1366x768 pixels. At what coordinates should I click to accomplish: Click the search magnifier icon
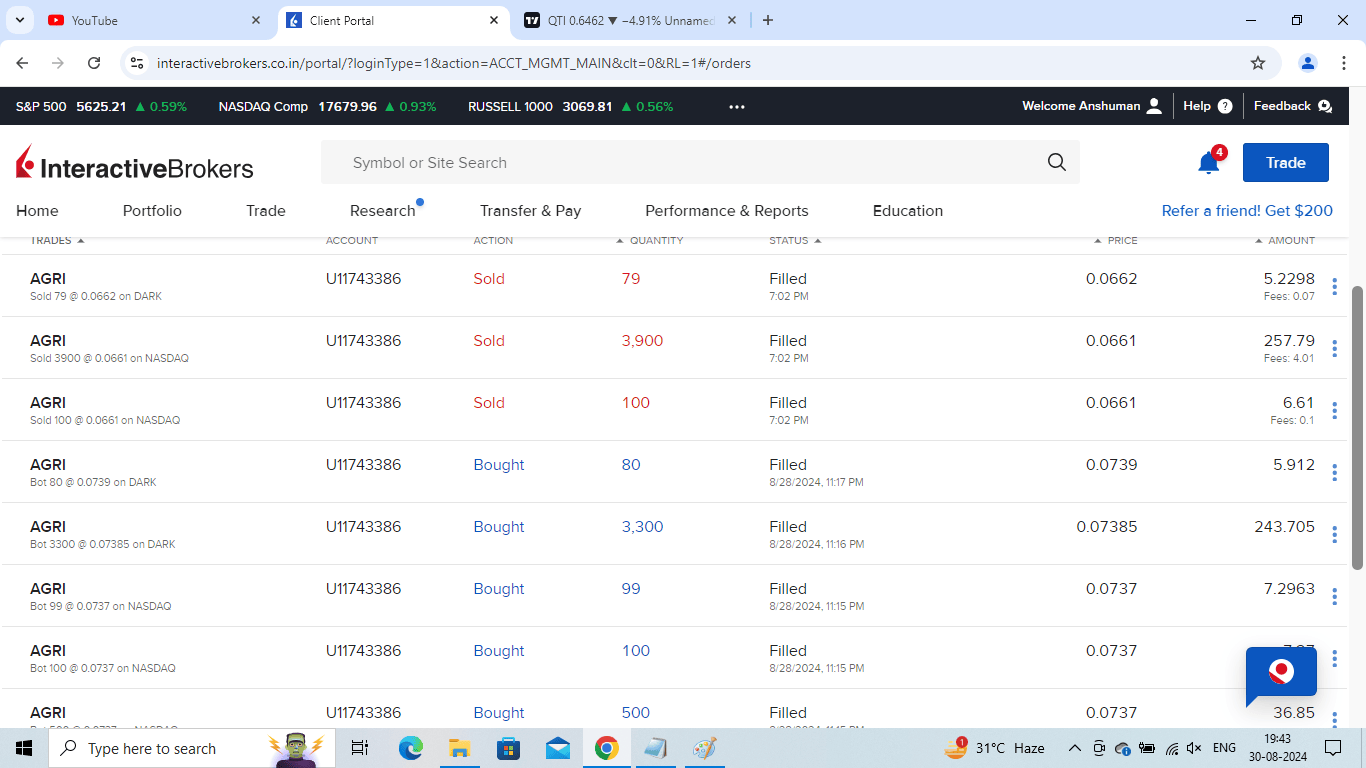[x=1057, y=162]
